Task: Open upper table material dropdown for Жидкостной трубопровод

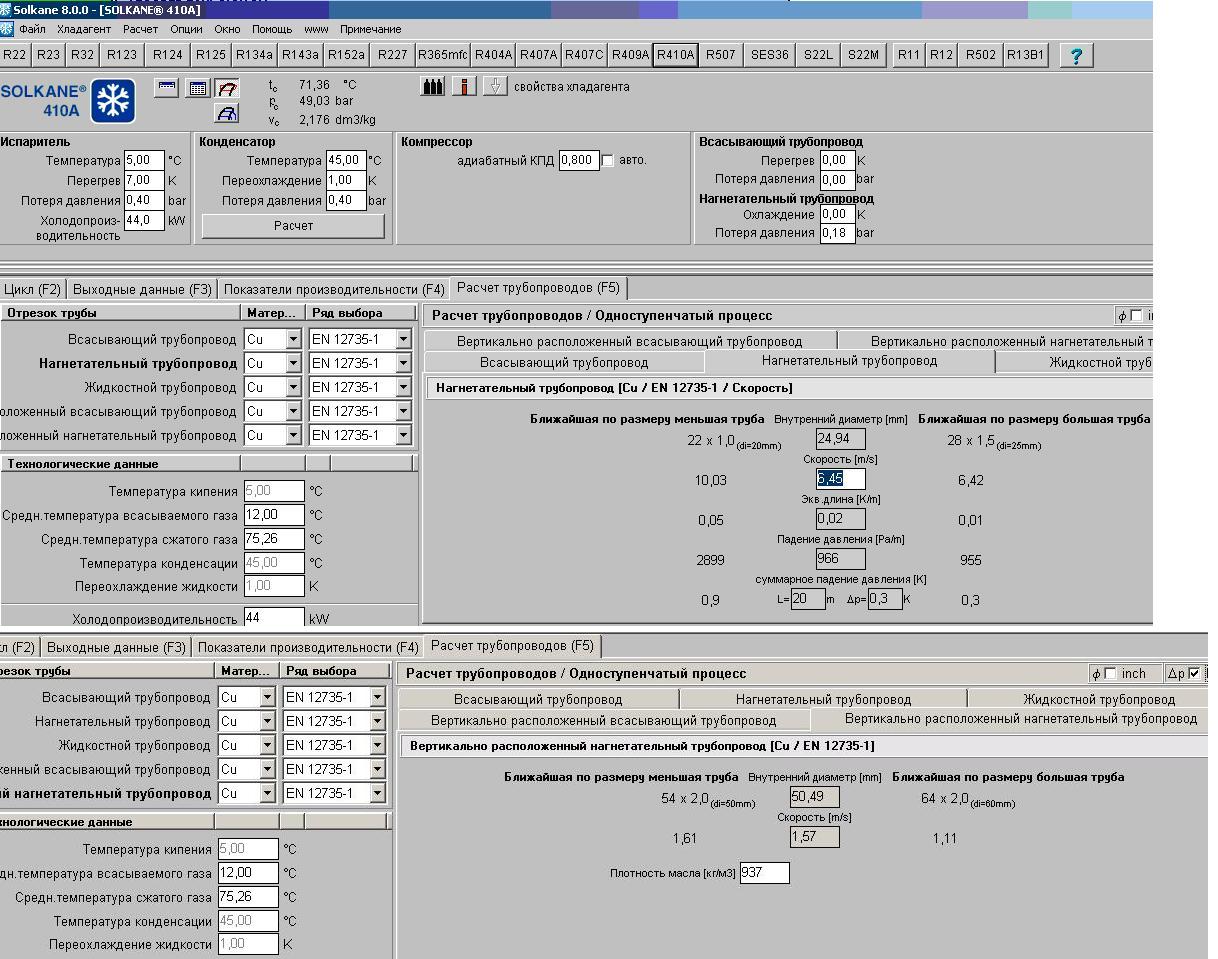Action: (293, 388)
